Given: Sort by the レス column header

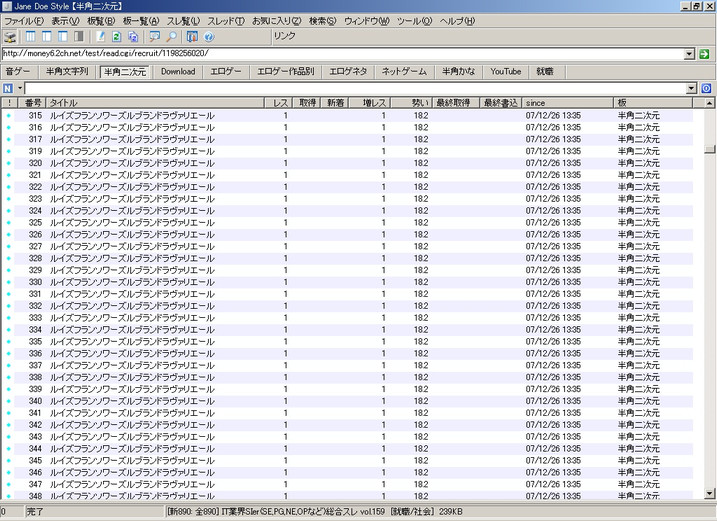Looking at the screenshot, I should 278,103.
